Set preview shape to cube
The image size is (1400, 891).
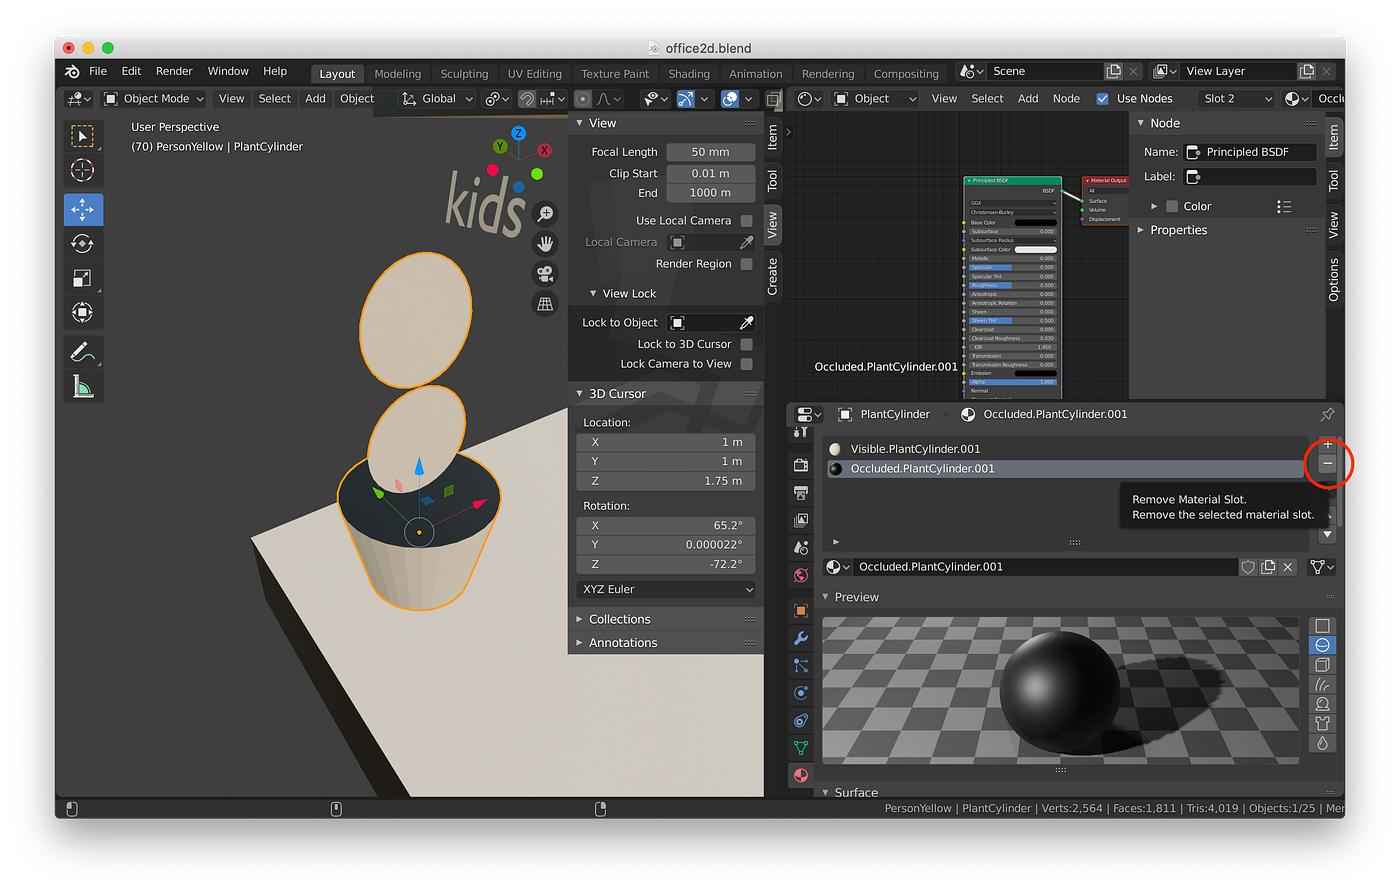(x=1322, y=665)
